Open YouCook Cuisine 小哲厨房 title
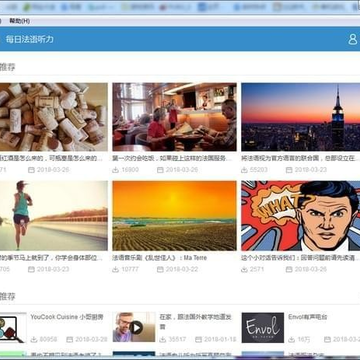The height and width of the screenshot is (360, 360). [67, 317]
